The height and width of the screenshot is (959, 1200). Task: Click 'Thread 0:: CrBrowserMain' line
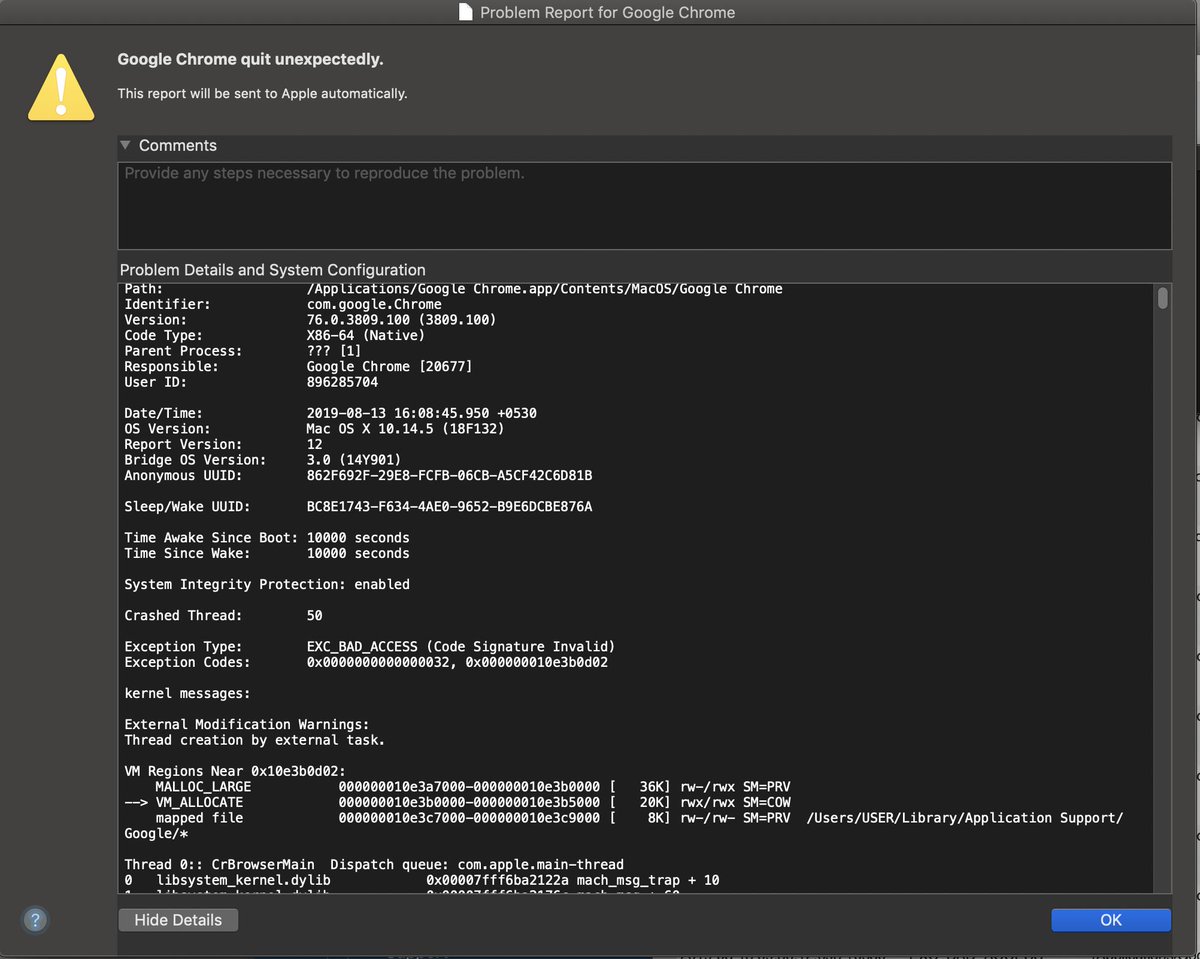point(374,864)
